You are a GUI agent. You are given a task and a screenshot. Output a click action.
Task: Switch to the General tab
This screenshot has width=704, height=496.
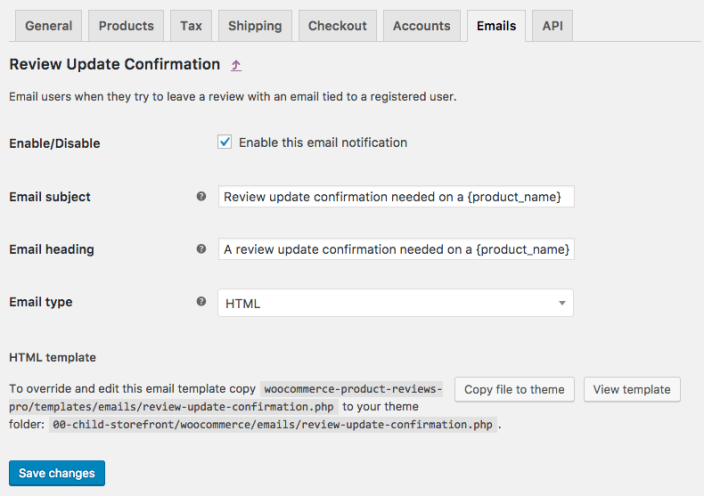click(x=48, y=26)
